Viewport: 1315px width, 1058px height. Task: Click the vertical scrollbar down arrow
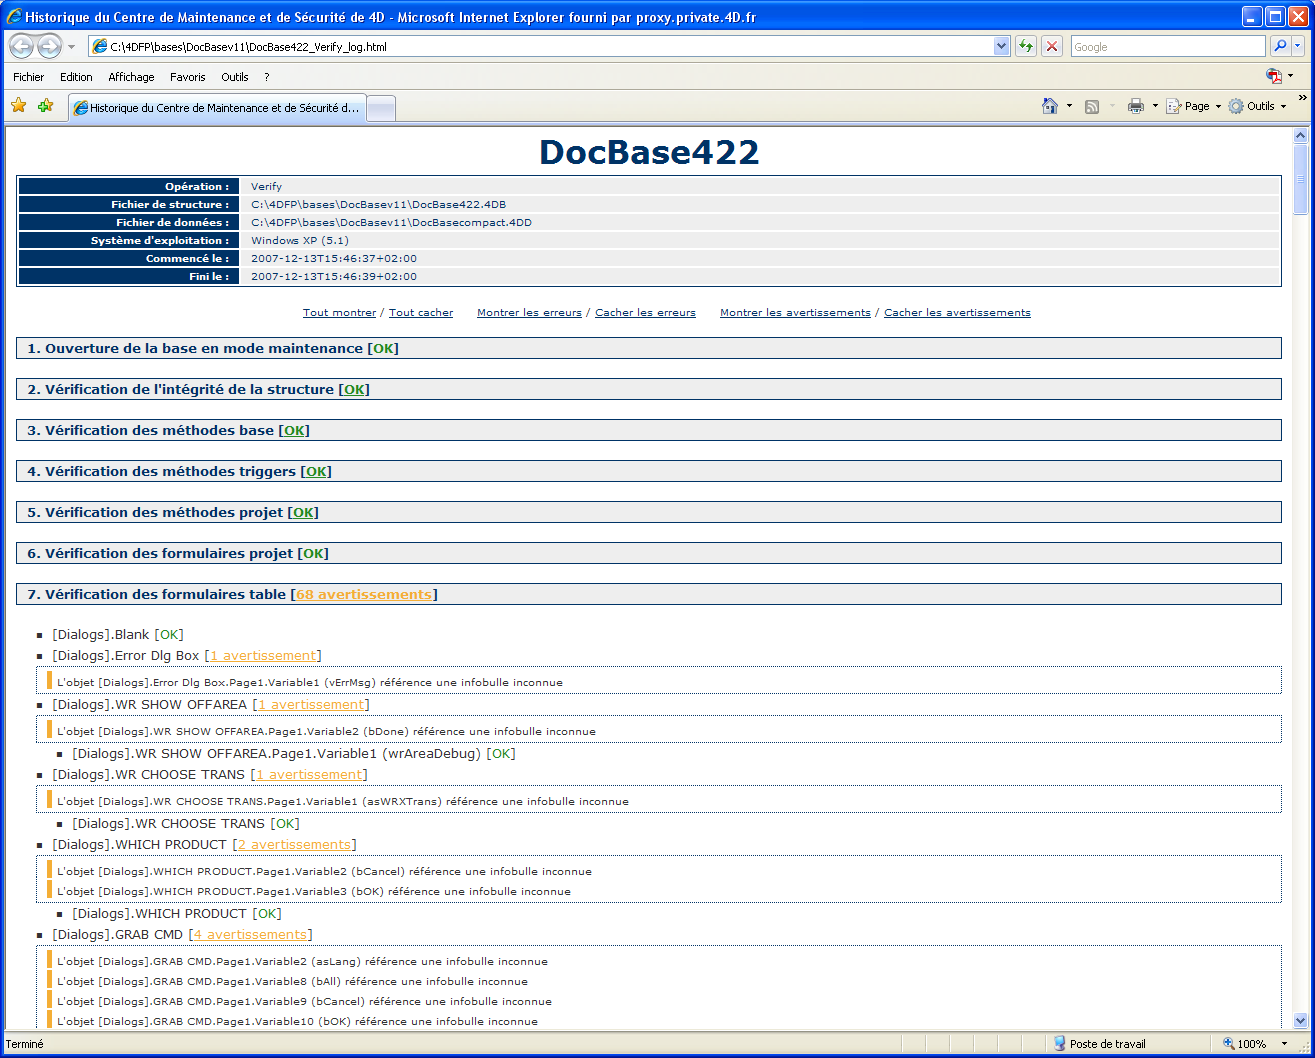pyautogui.click(x=1300, y=1021)
